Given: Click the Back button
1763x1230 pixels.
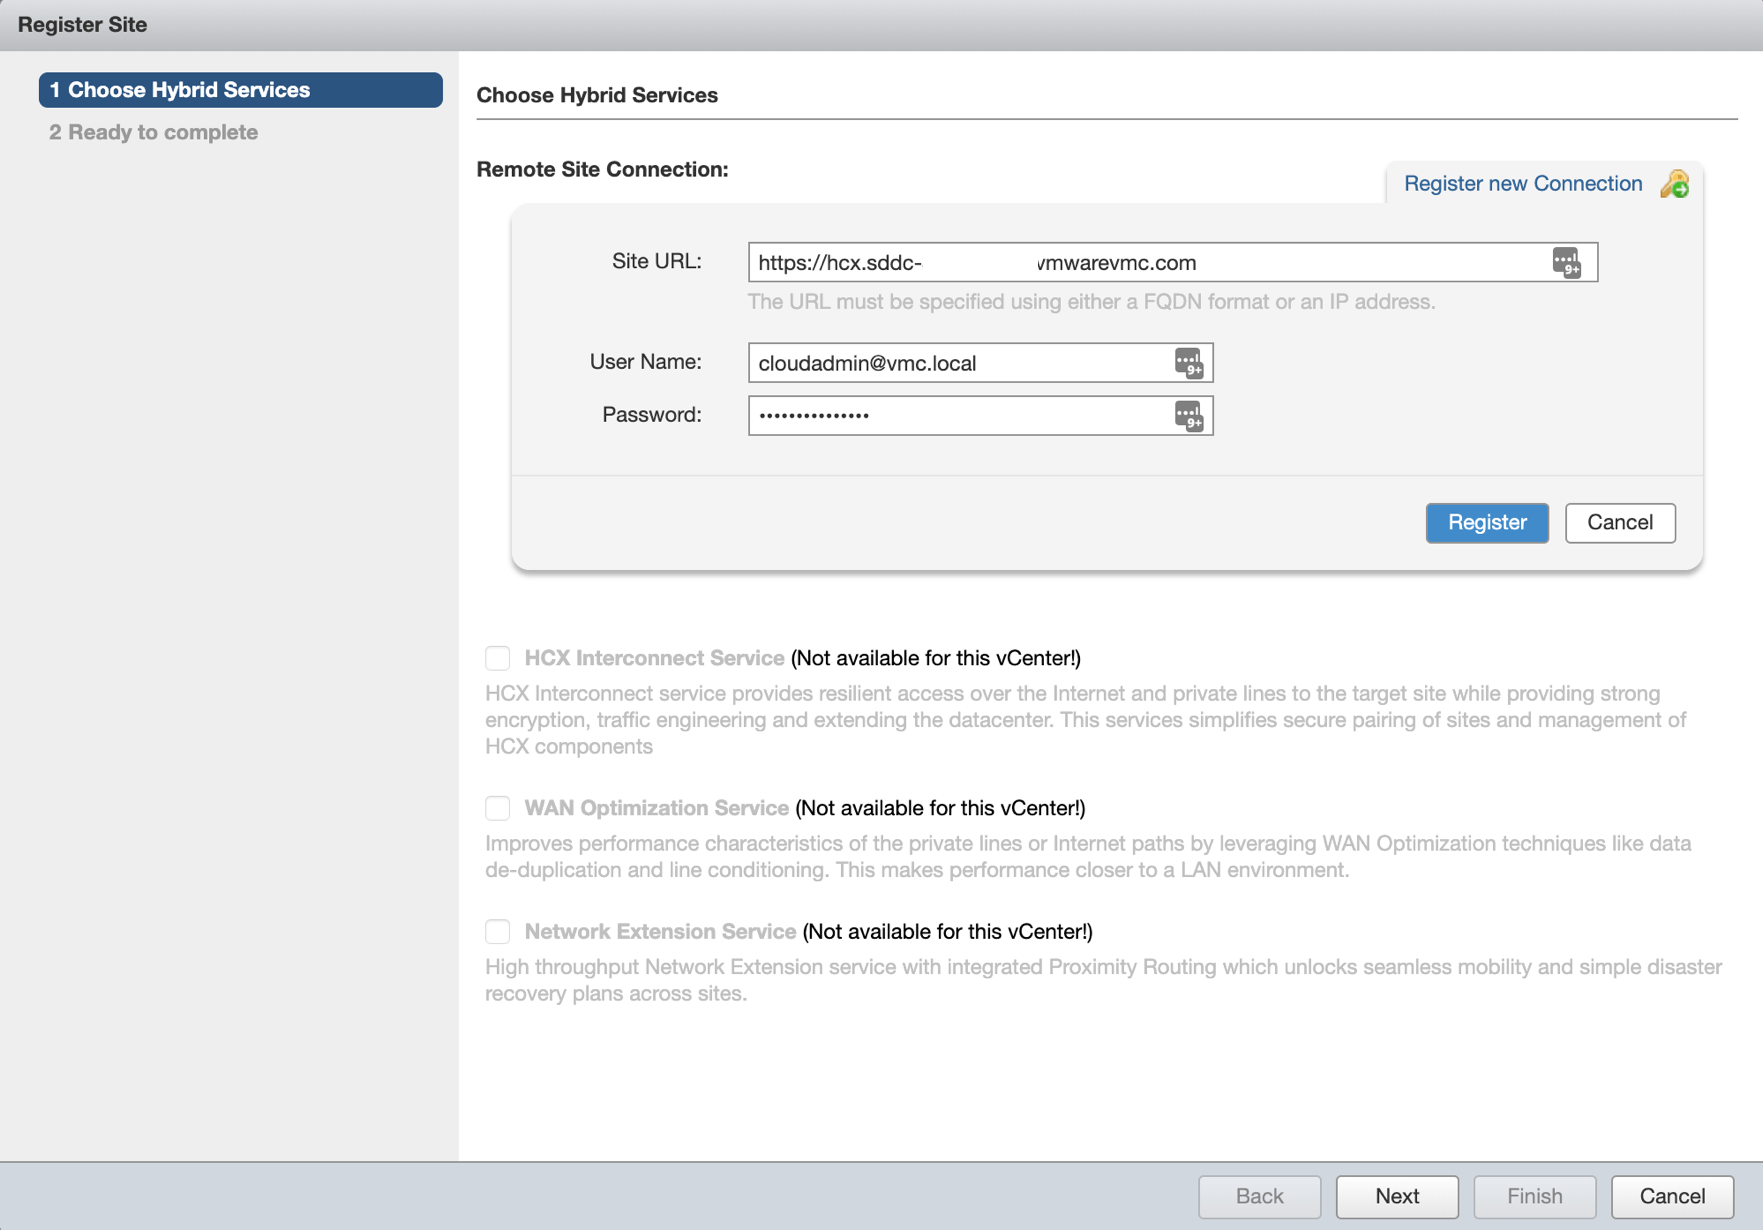Looking at the screenshot, I should pos(1259,1196).
